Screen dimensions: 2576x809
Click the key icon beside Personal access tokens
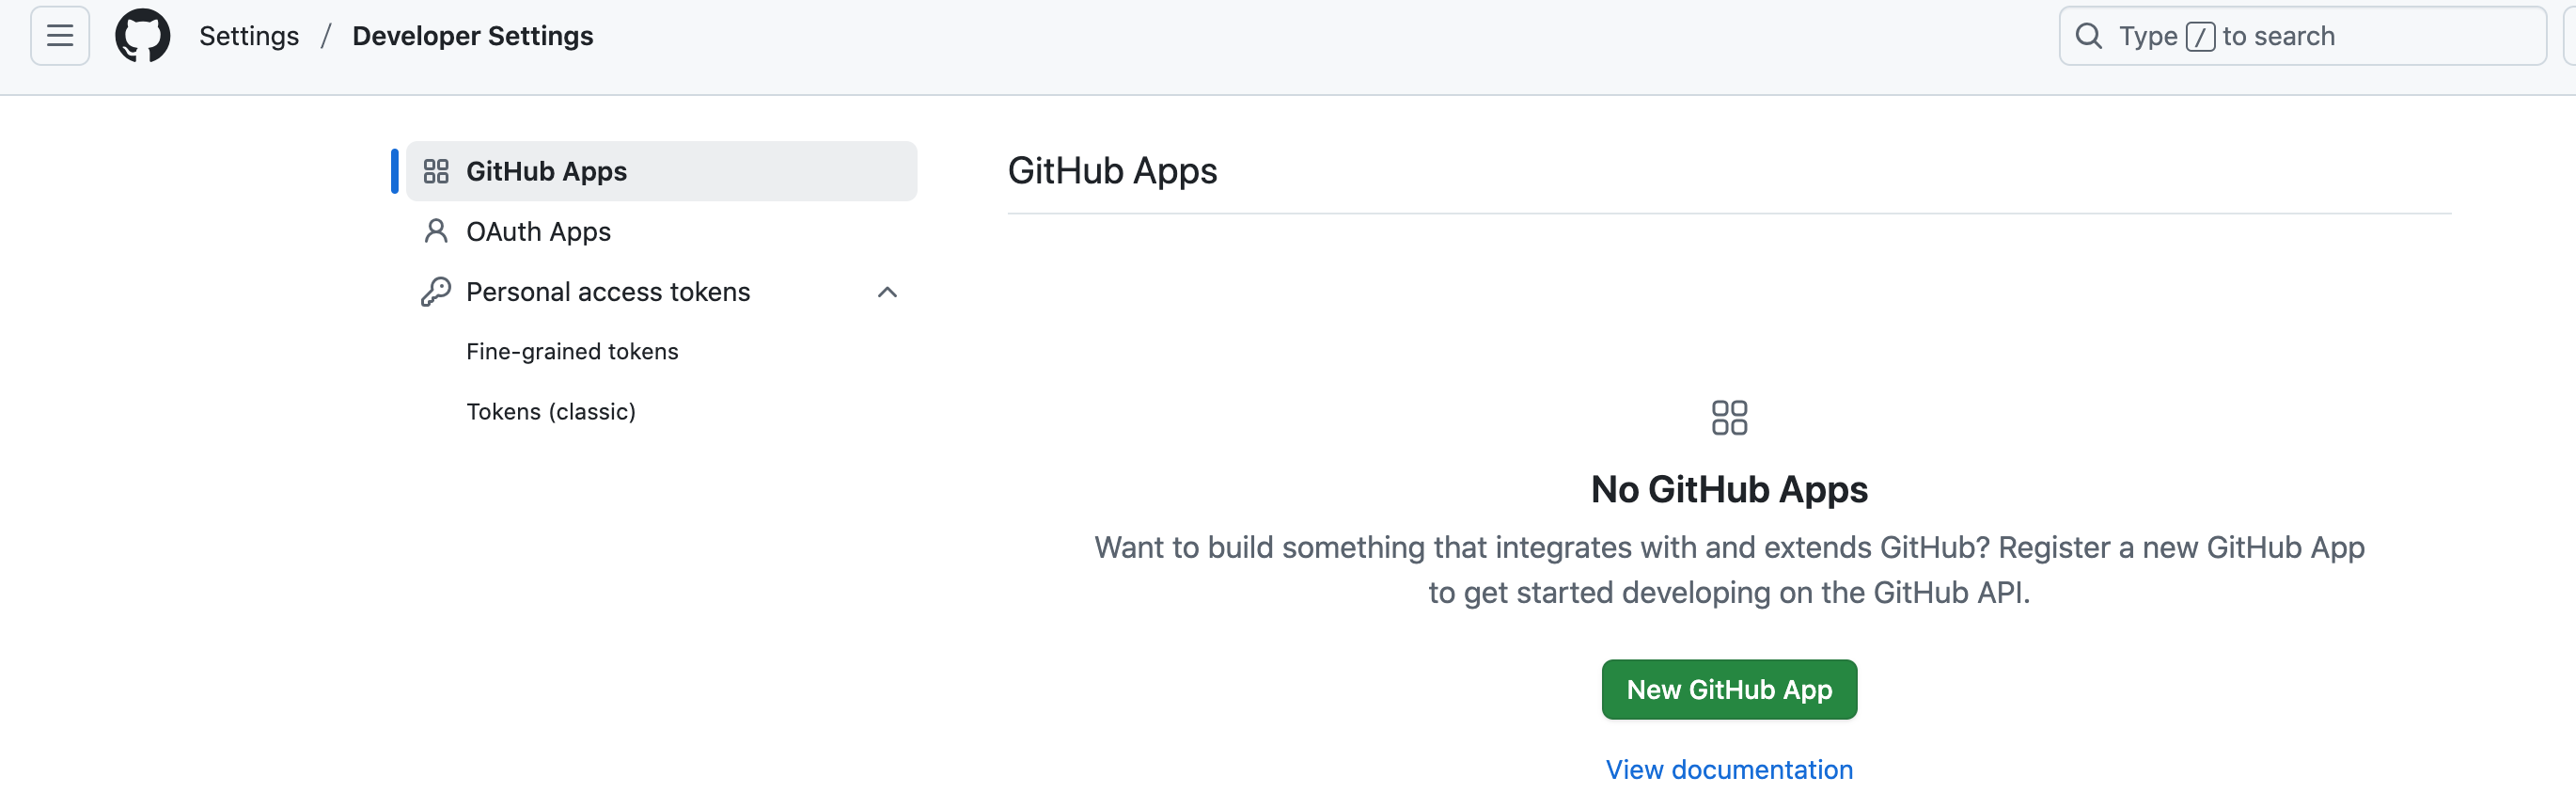pos(436,292)
